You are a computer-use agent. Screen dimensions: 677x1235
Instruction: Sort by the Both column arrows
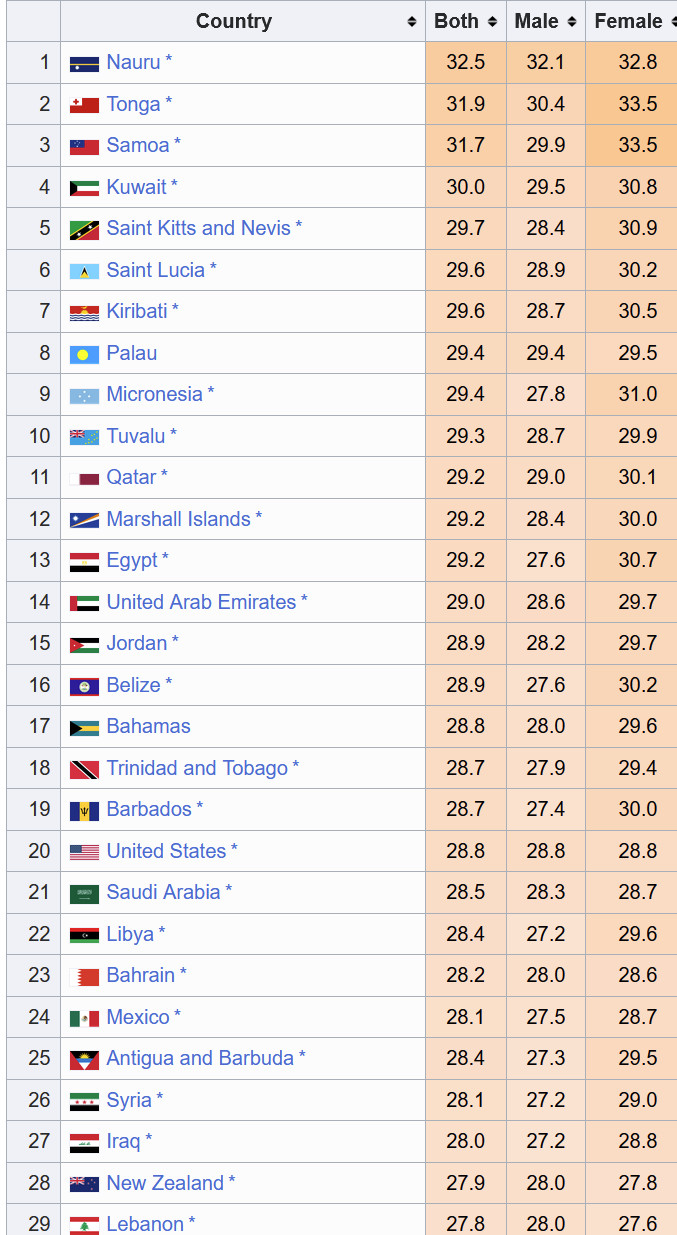(492, 21)
